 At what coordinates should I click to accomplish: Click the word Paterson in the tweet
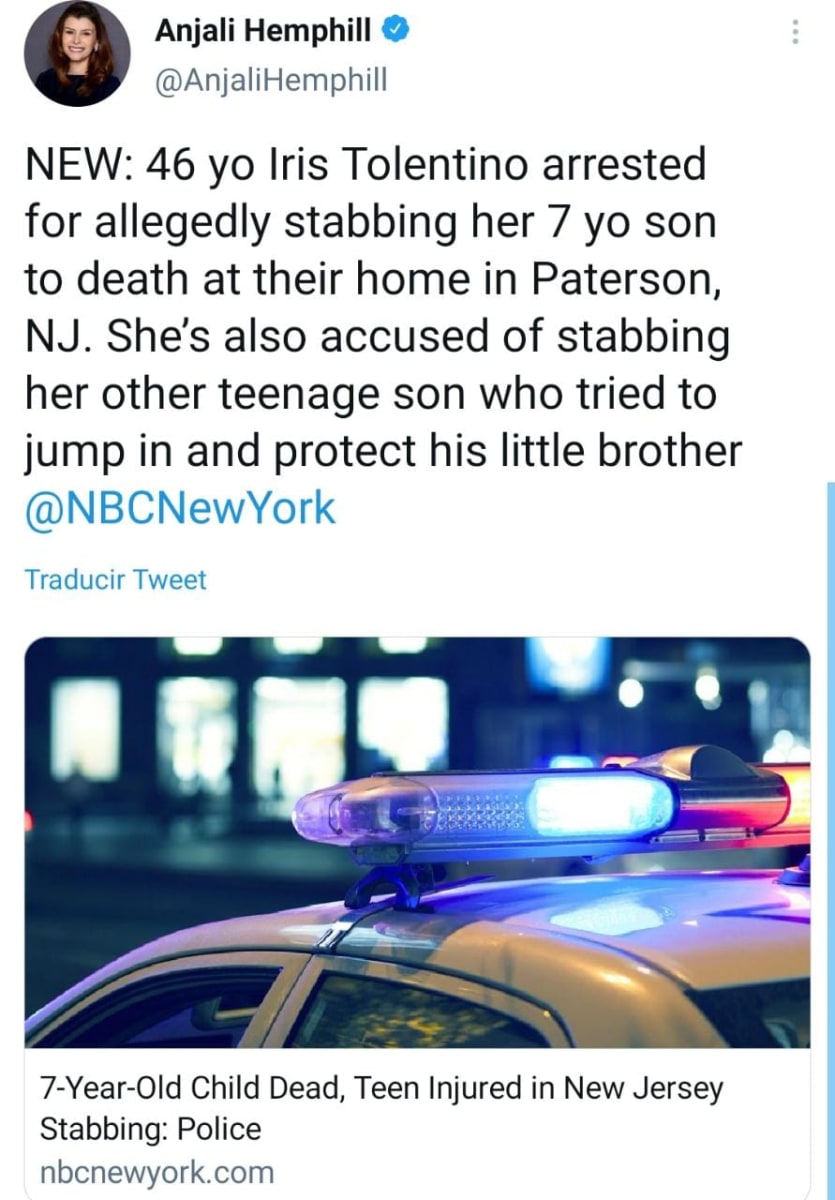[619, 278]
